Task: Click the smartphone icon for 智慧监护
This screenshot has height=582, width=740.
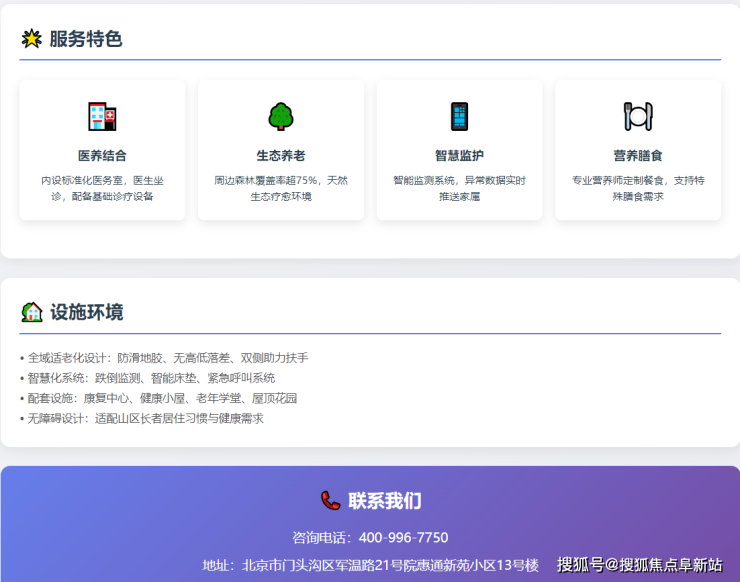Action: pos(459,117)
